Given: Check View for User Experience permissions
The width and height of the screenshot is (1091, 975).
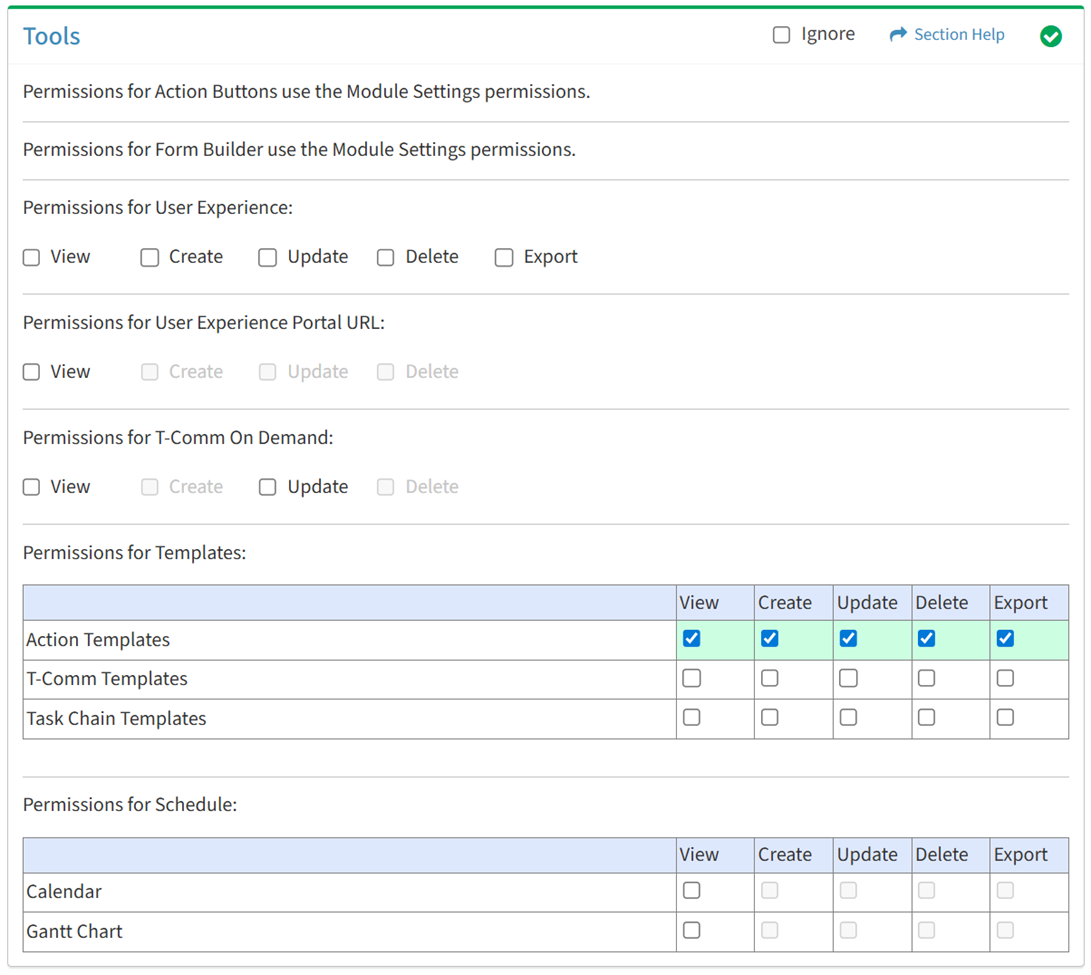Looking at the screenshot, I should 32,258.
